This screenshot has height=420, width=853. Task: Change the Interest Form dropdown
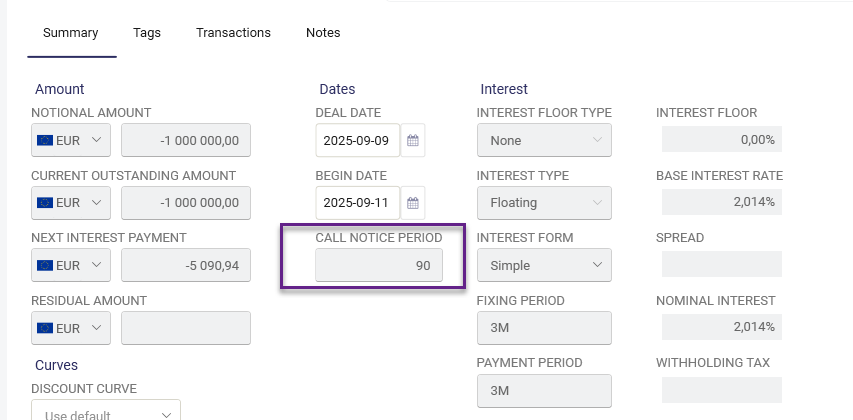pos(544,265)
